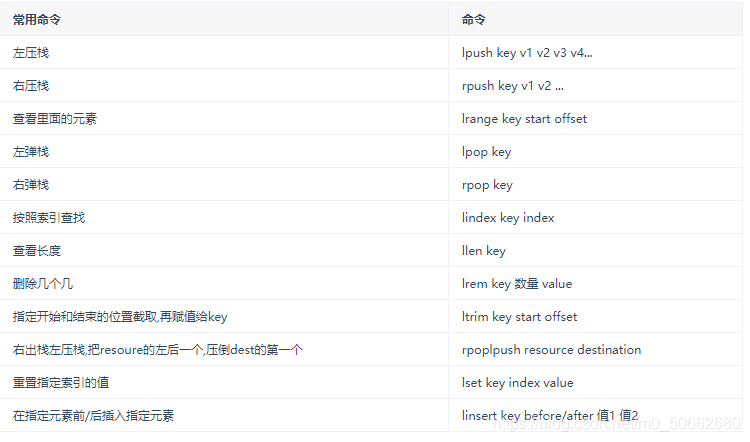Screen dimensions: 750x442
Task: Click the lindex key index command
Action: click(x=508, y=218)
